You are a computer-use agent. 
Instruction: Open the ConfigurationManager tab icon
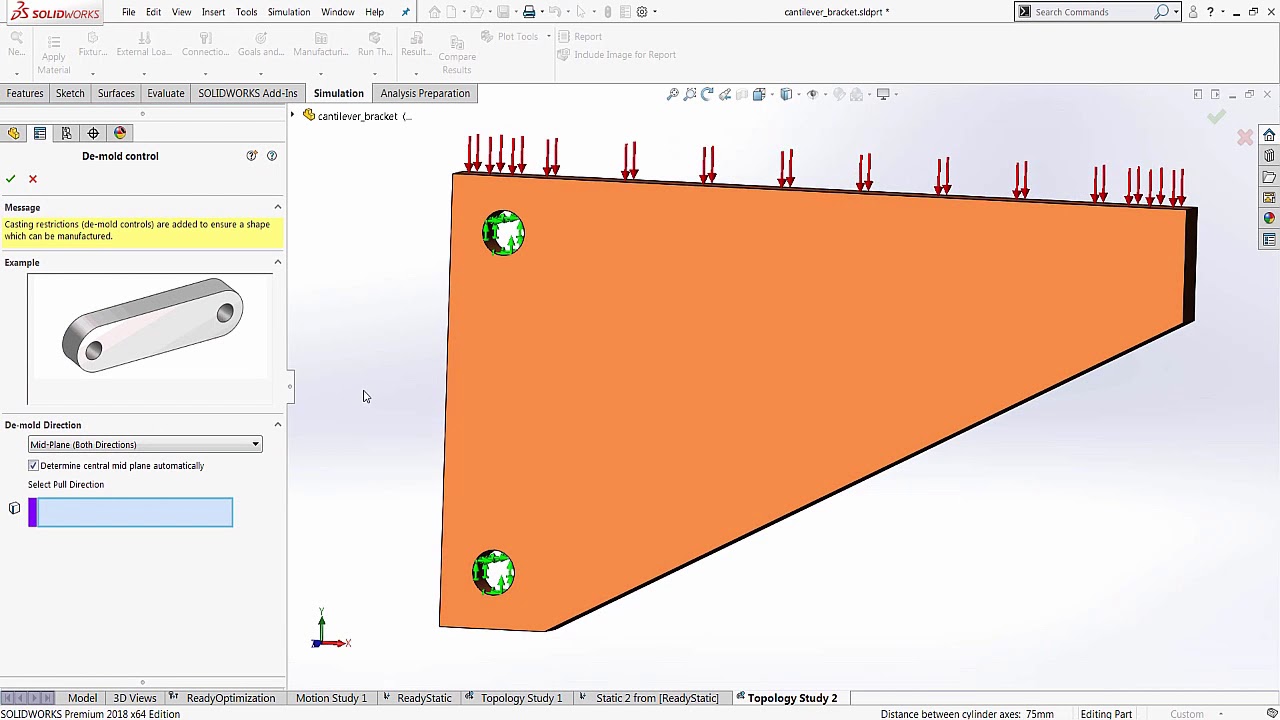[x=66, y=133]
